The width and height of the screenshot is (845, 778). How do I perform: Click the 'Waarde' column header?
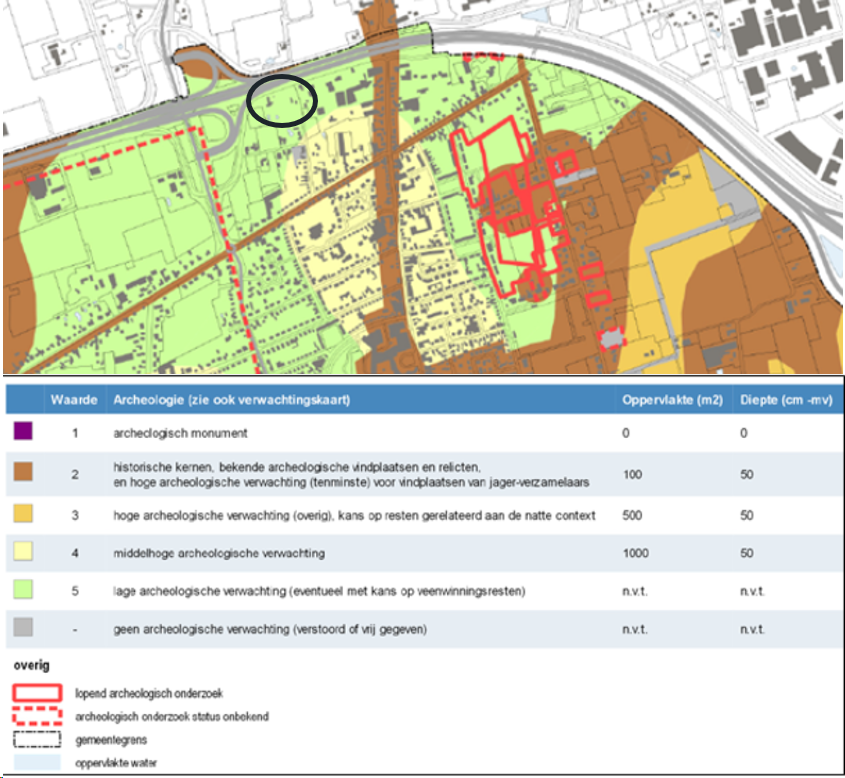[x=74, y=400]
